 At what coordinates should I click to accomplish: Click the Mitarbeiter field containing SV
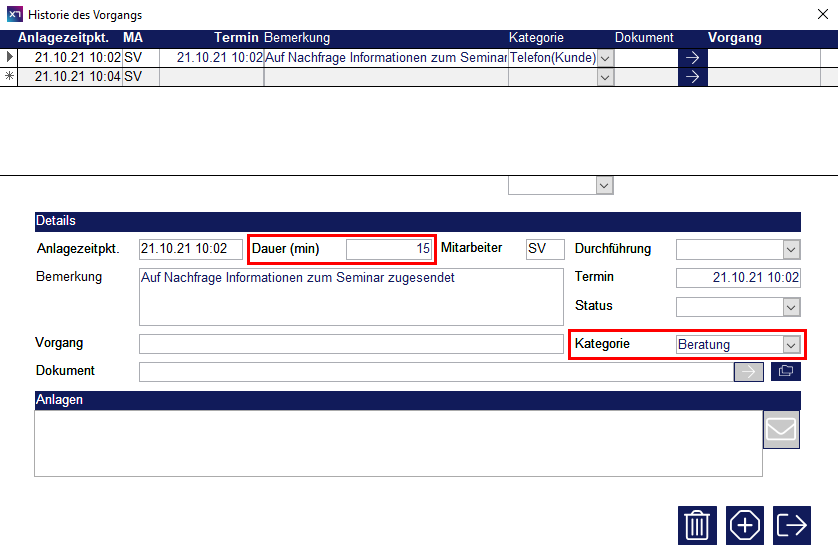545,249
